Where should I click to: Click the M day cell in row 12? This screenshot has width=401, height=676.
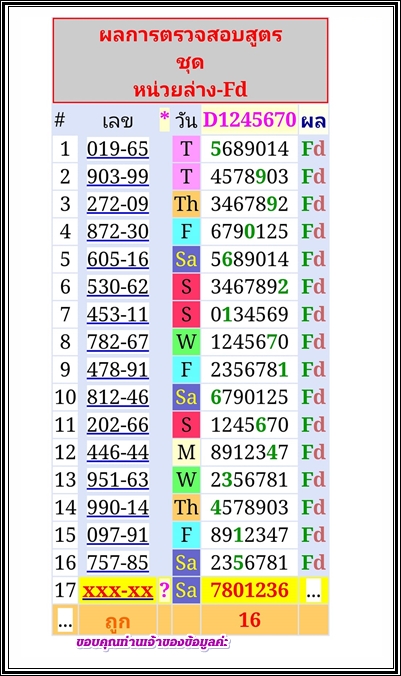point(186,452)
